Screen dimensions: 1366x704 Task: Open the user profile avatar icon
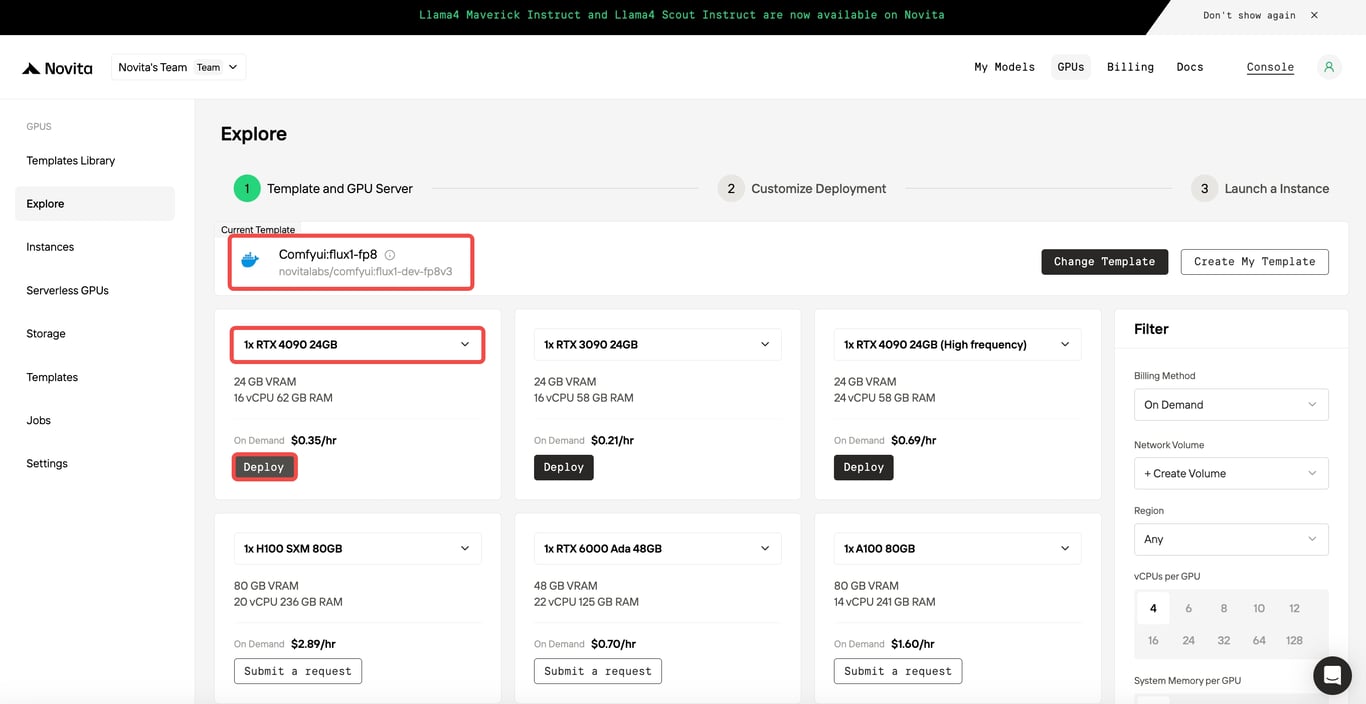pos(1329,67)
